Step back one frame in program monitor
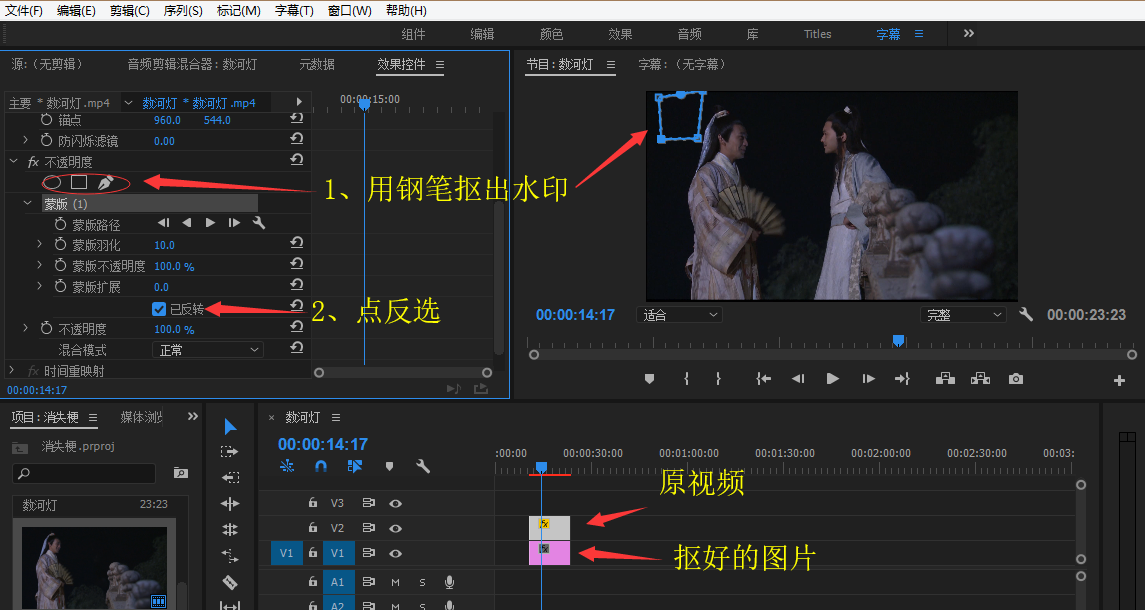 pyautogui.click(x=797, y=378)
